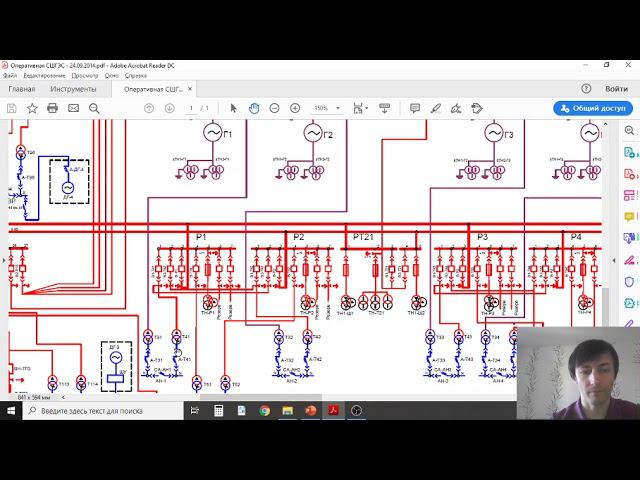The height and width of the screenshot is (480, 640).
Task: Click the Общий доступ share button
Action: [x=593, y=109]
